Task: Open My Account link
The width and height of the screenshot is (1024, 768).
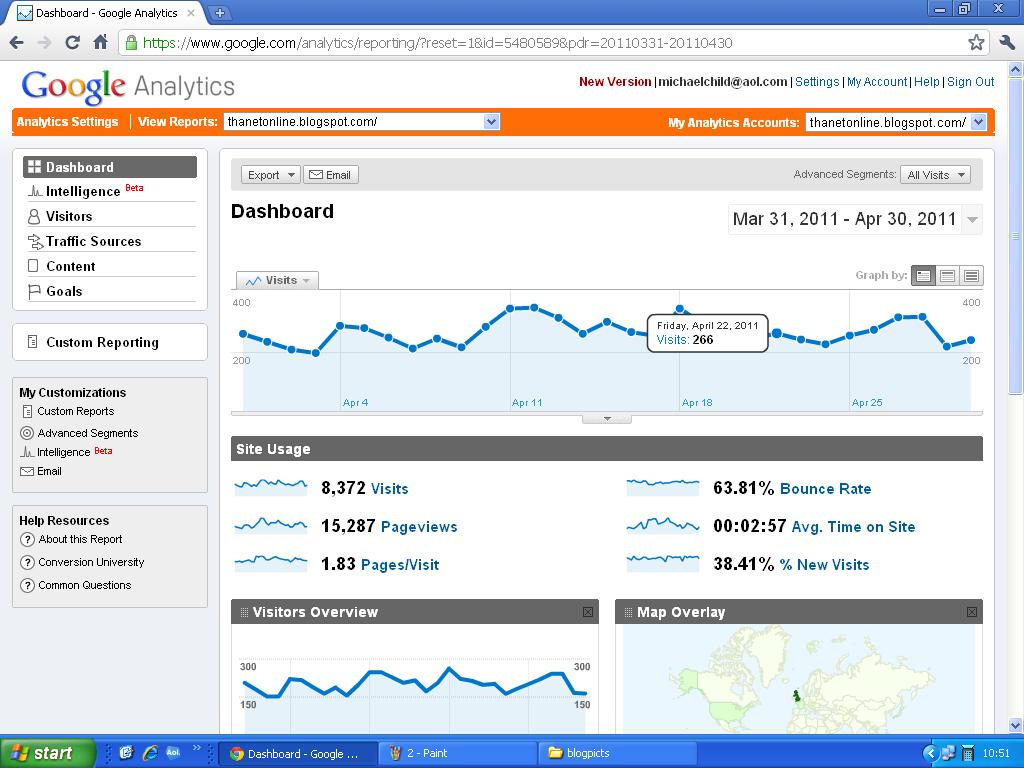Action: tap(876, 82)
